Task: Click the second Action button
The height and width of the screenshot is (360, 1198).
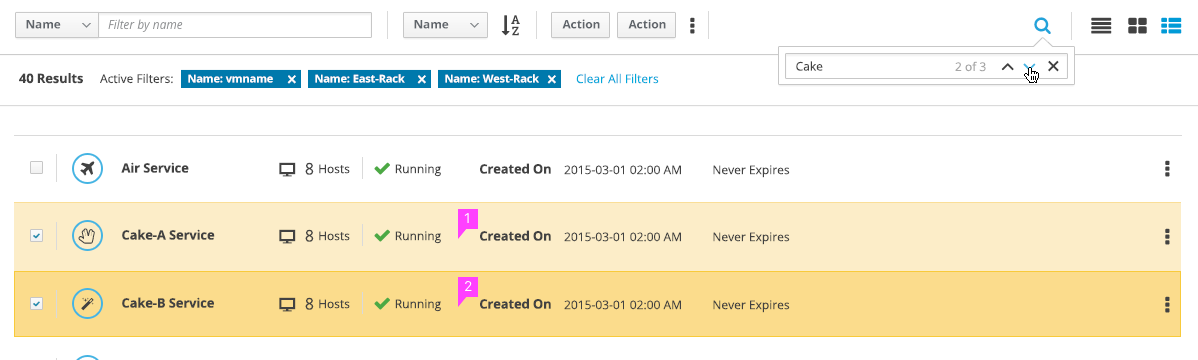Action: click(646, 24)
